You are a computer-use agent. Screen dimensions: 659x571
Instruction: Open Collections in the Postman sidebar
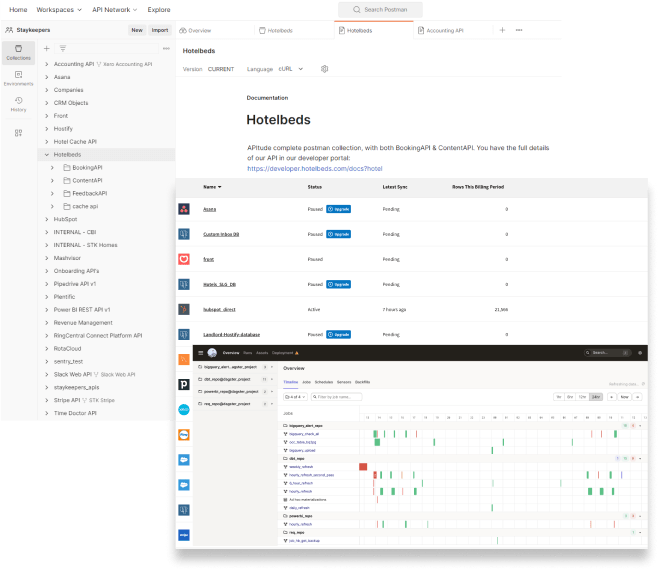pos(18,53)
